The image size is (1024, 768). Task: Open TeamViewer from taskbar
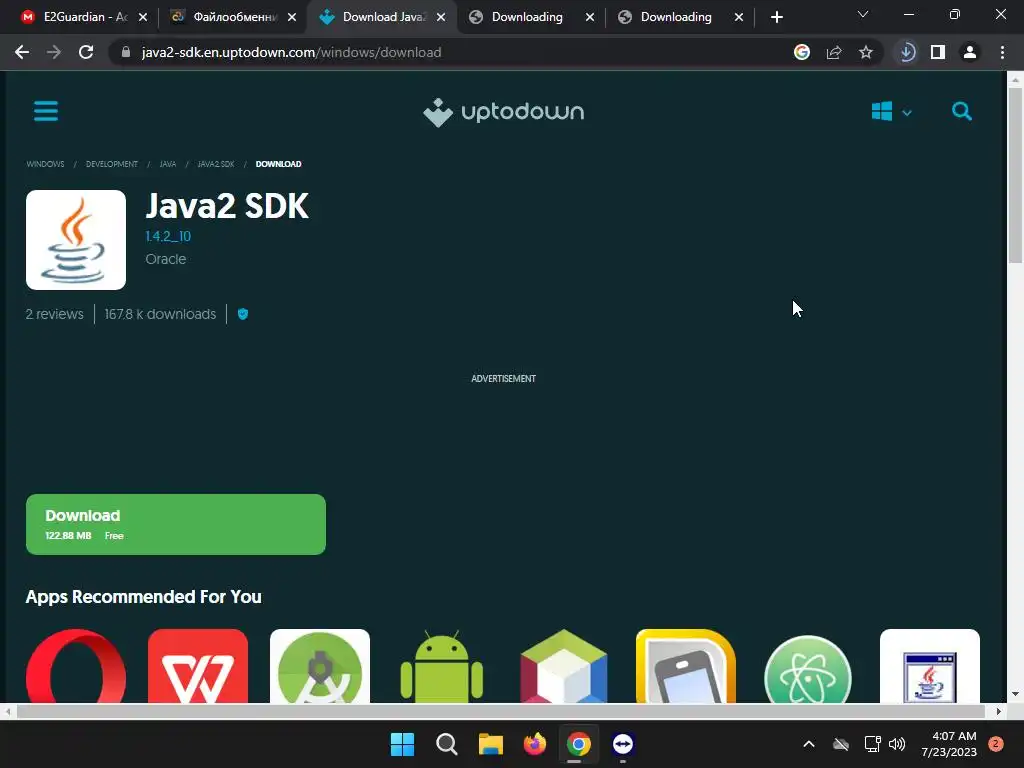tap(623, 744)
